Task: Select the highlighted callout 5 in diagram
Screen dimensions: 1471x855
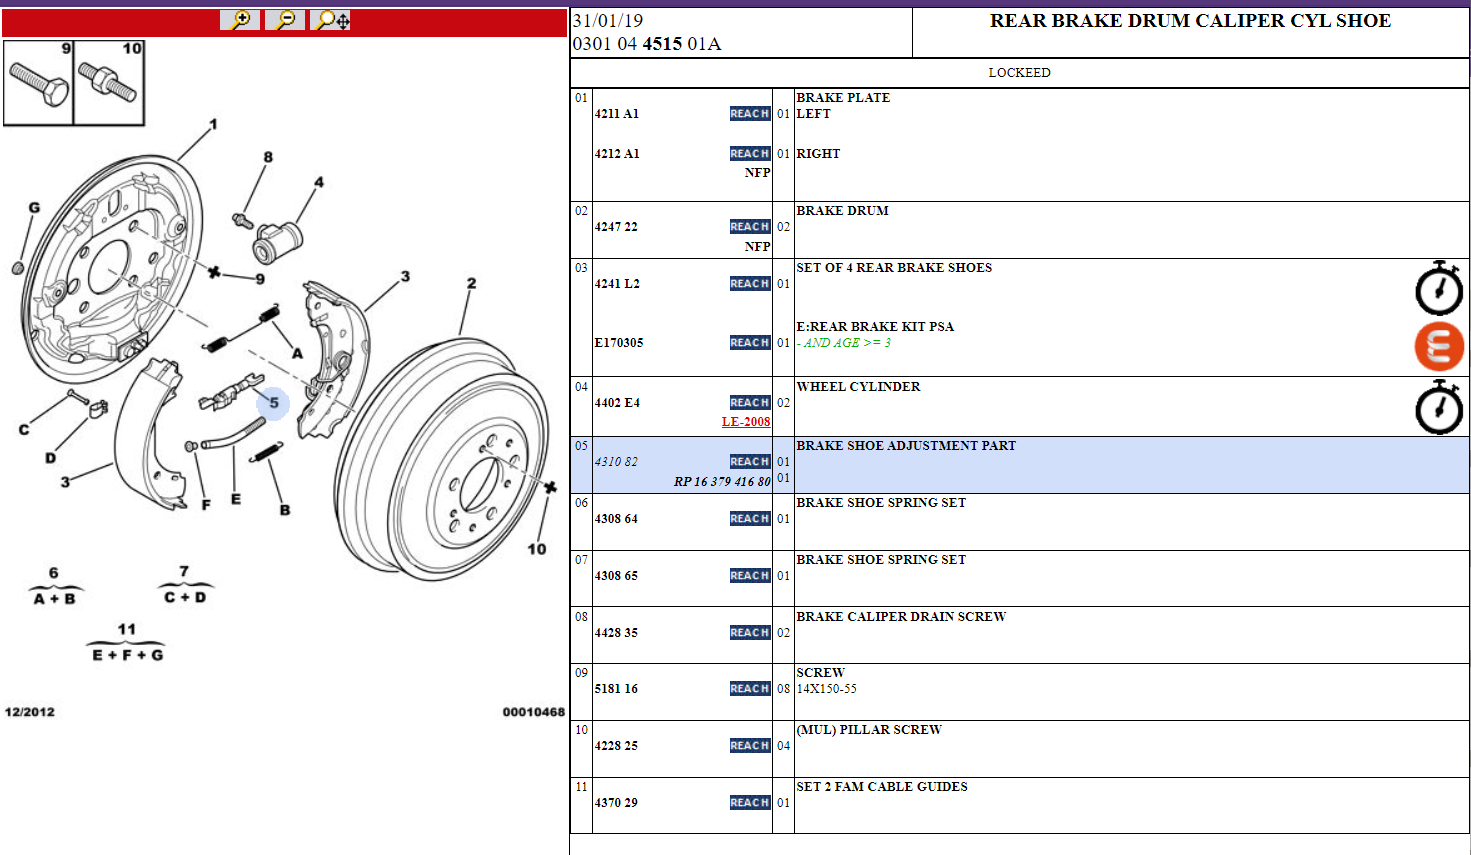Action: (x=274, y=403)
